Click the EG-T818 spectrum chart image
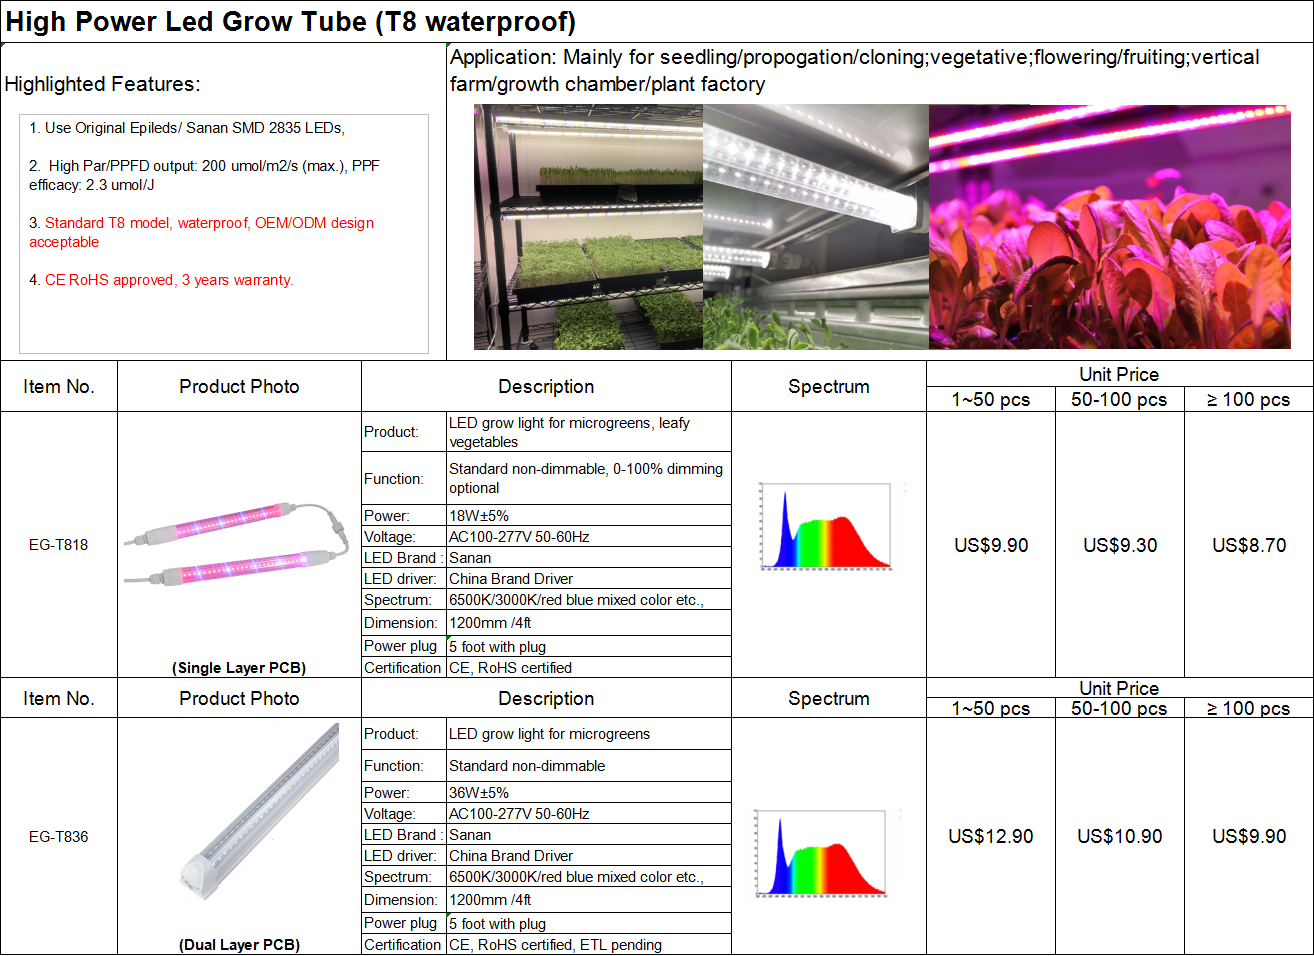This screenshot has height=956, width=1314. pyautogui.click(x=826, y=526)
